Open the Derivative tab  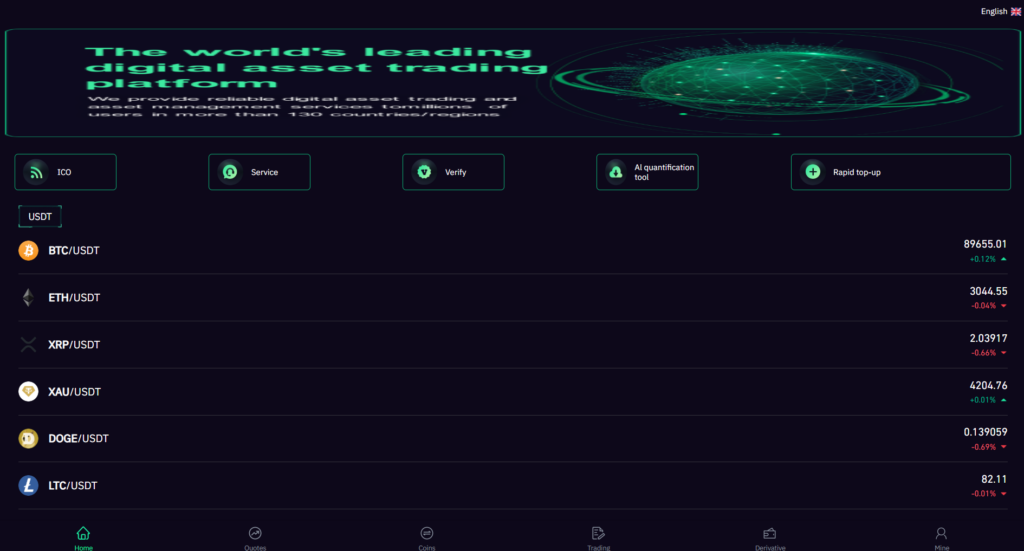tap(770, 539)
